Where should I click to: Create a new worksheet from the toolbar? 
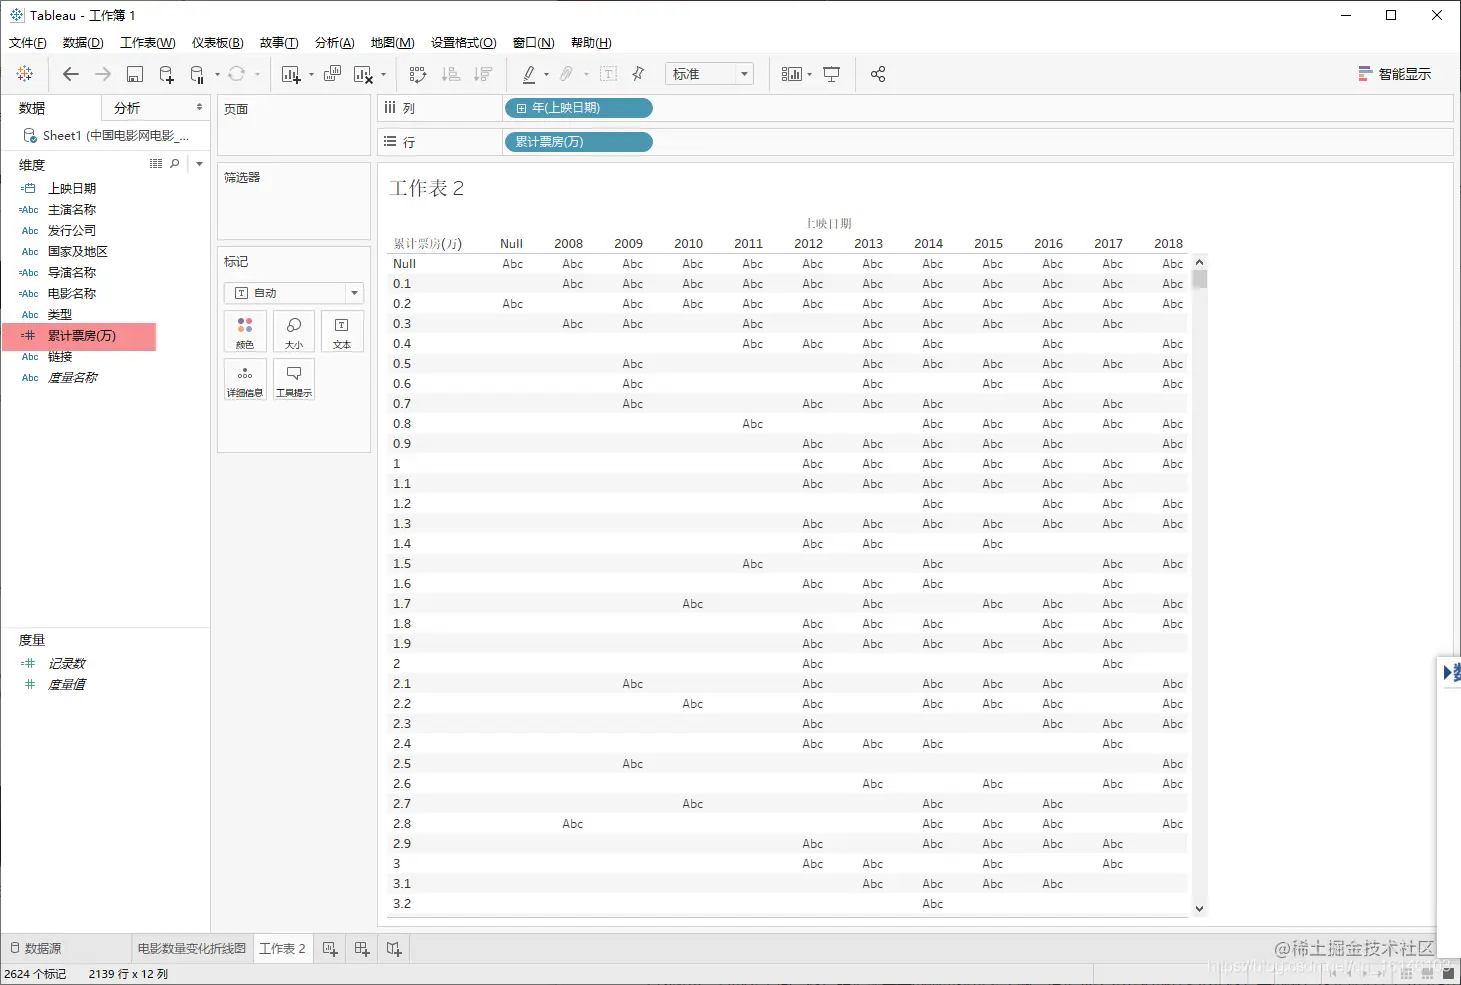click(291, 74)
